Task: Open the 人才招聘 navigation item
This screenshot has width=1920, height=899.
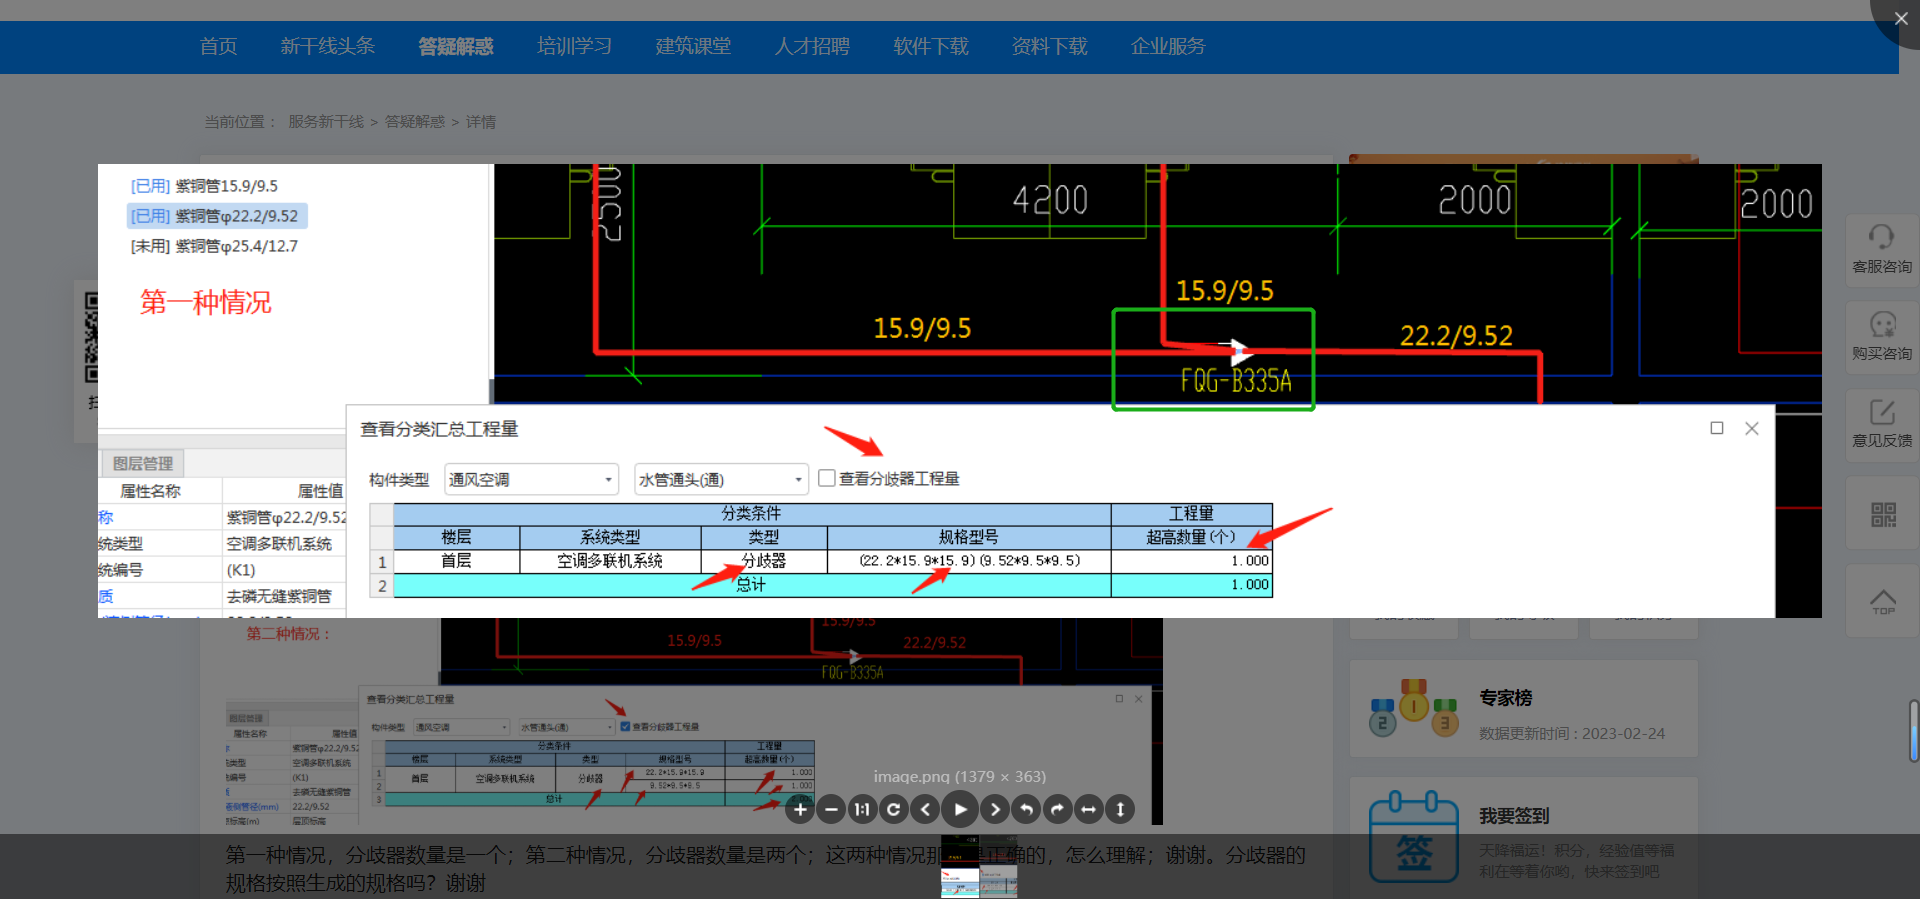Action: click(x=812, y=46)
